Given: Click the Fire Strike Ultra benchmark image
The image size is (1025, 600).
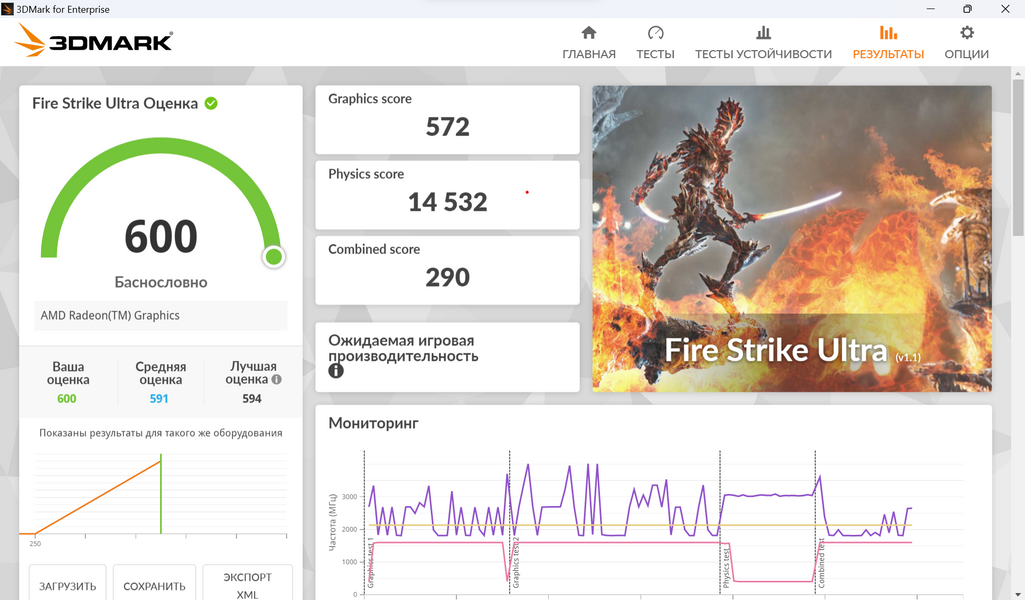Looking at the screenshot, I should pyautogui.click(x=791, y=238).
